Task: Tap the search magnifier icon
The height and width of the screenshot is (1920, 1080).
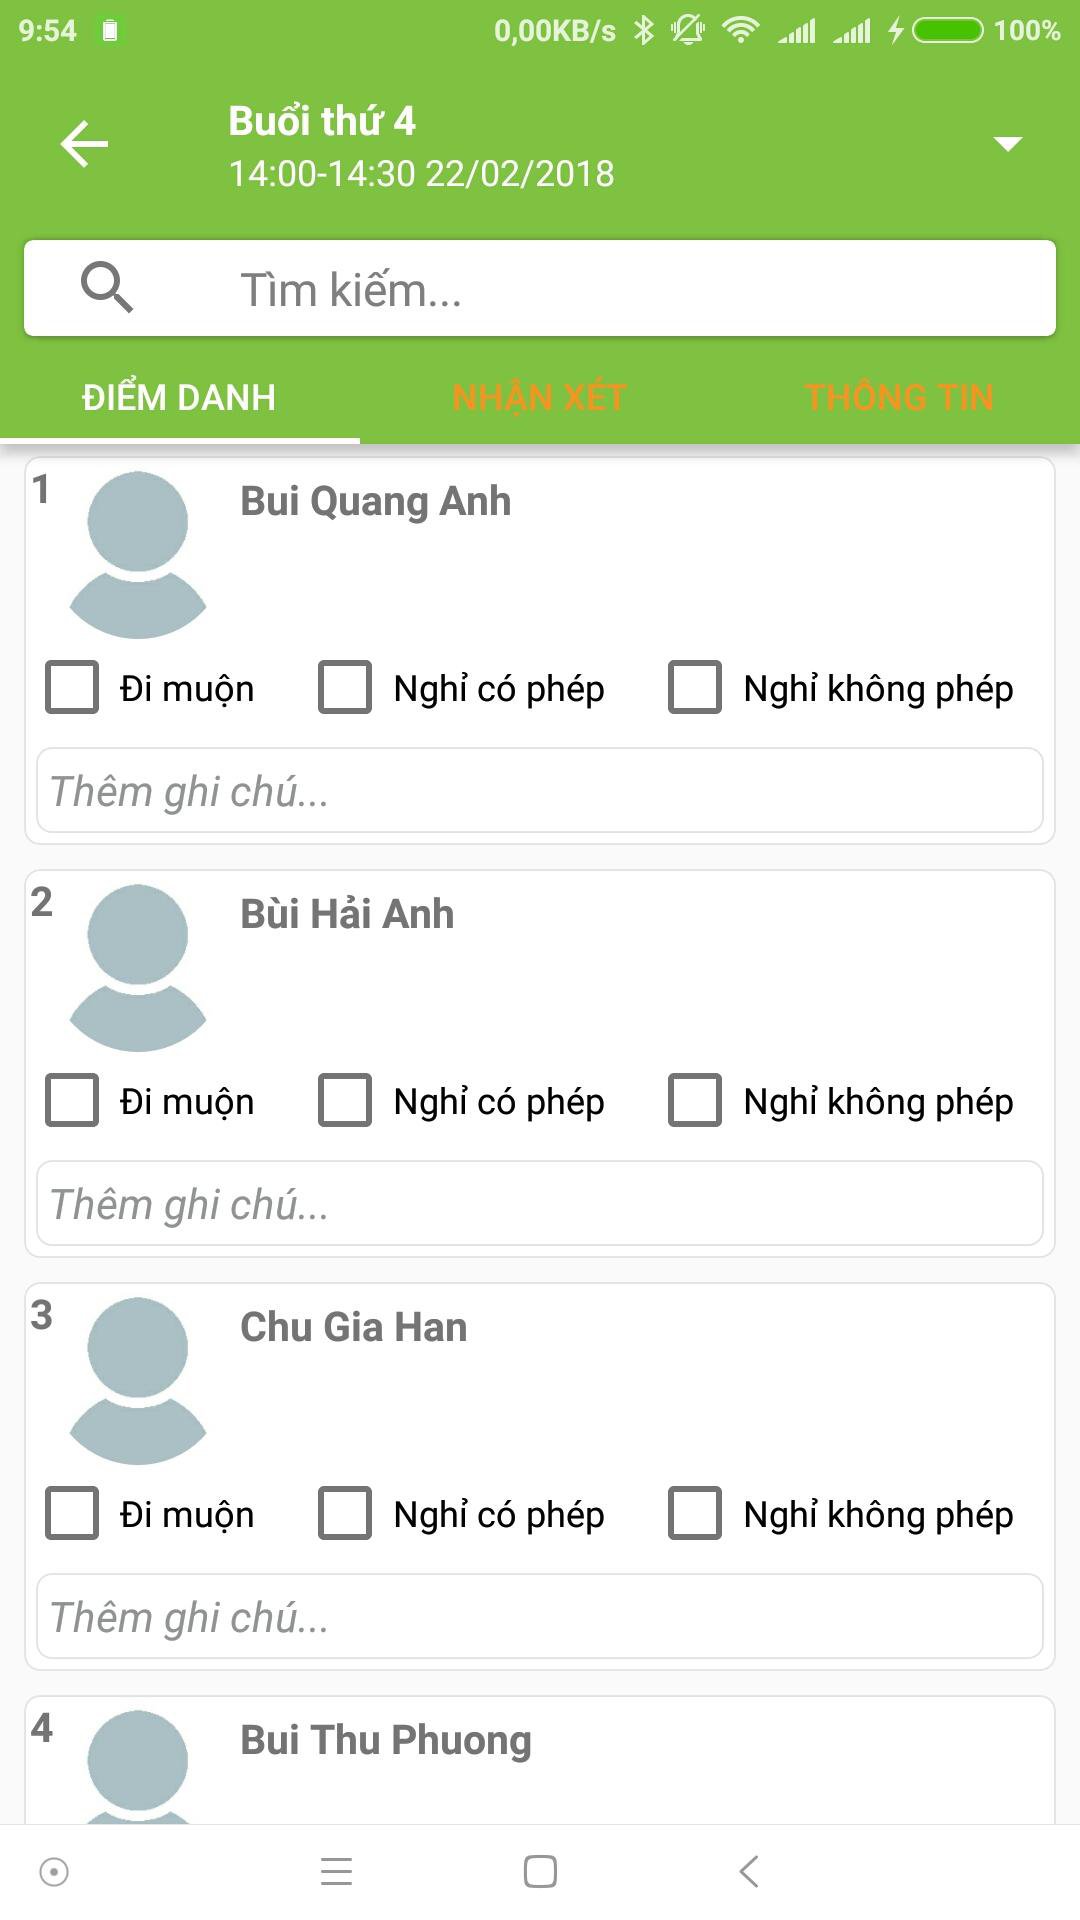Action: point(107,288)
